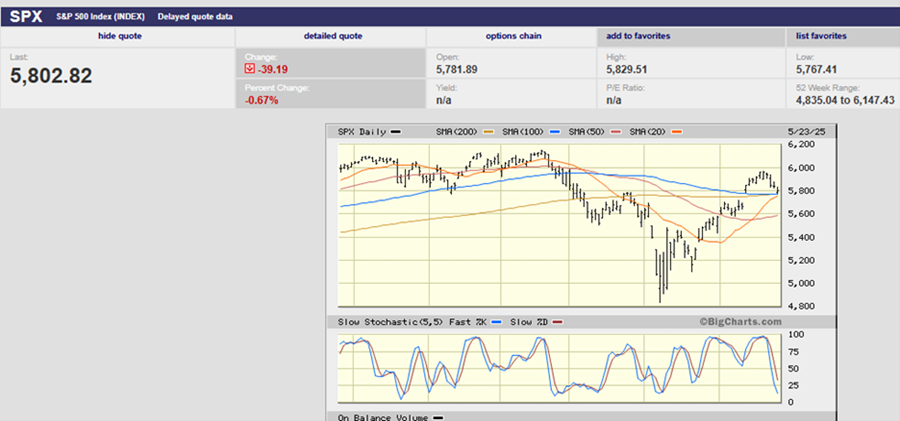Click the SPX ticker symbol header
Image resolution: width=900 pixels, height=421 pixels.
pyautogui.click(x=26, y=17)
